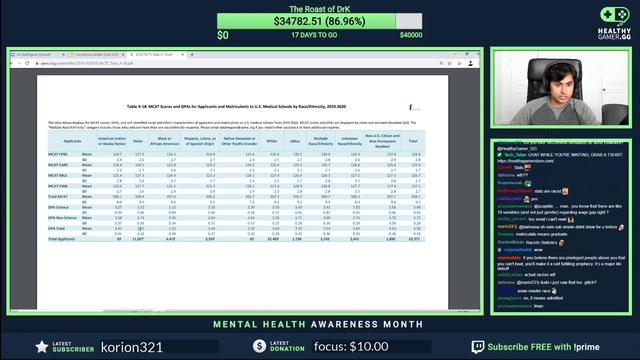Image resolution: width=640 pixels, height=360 pixels.
Task: Close the Coronavirus Update tab
Action: point(123,54)
